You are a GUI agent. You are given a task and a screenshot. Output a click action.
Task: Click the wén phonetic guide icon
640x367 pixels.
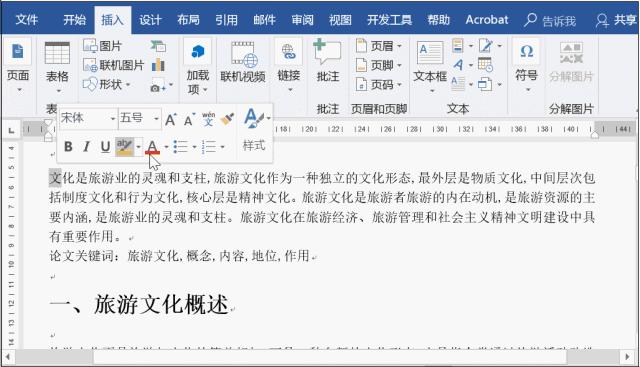coord(208,119)
